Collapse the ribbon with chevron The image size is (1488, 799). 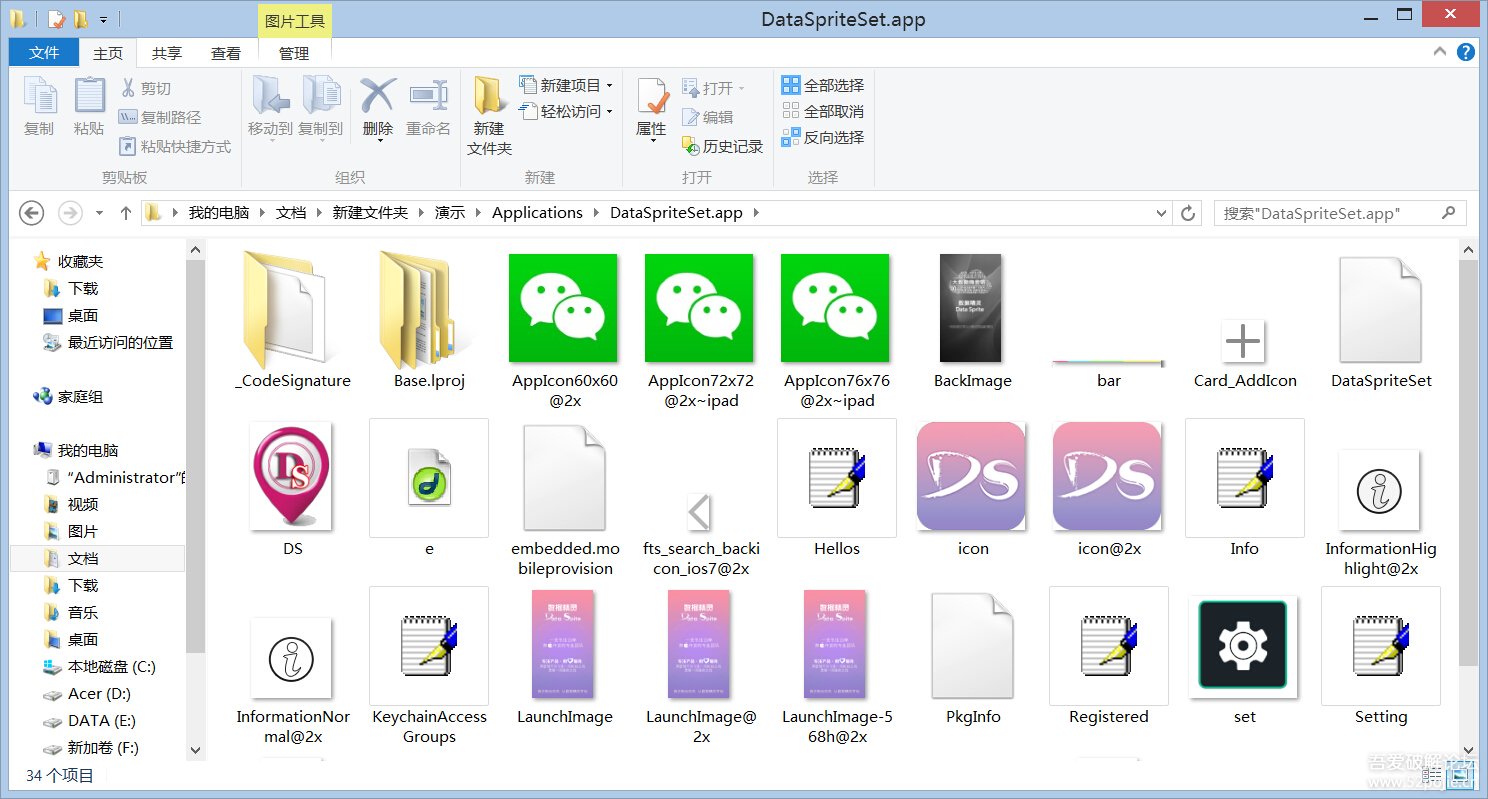click(x=1440, y=52)
